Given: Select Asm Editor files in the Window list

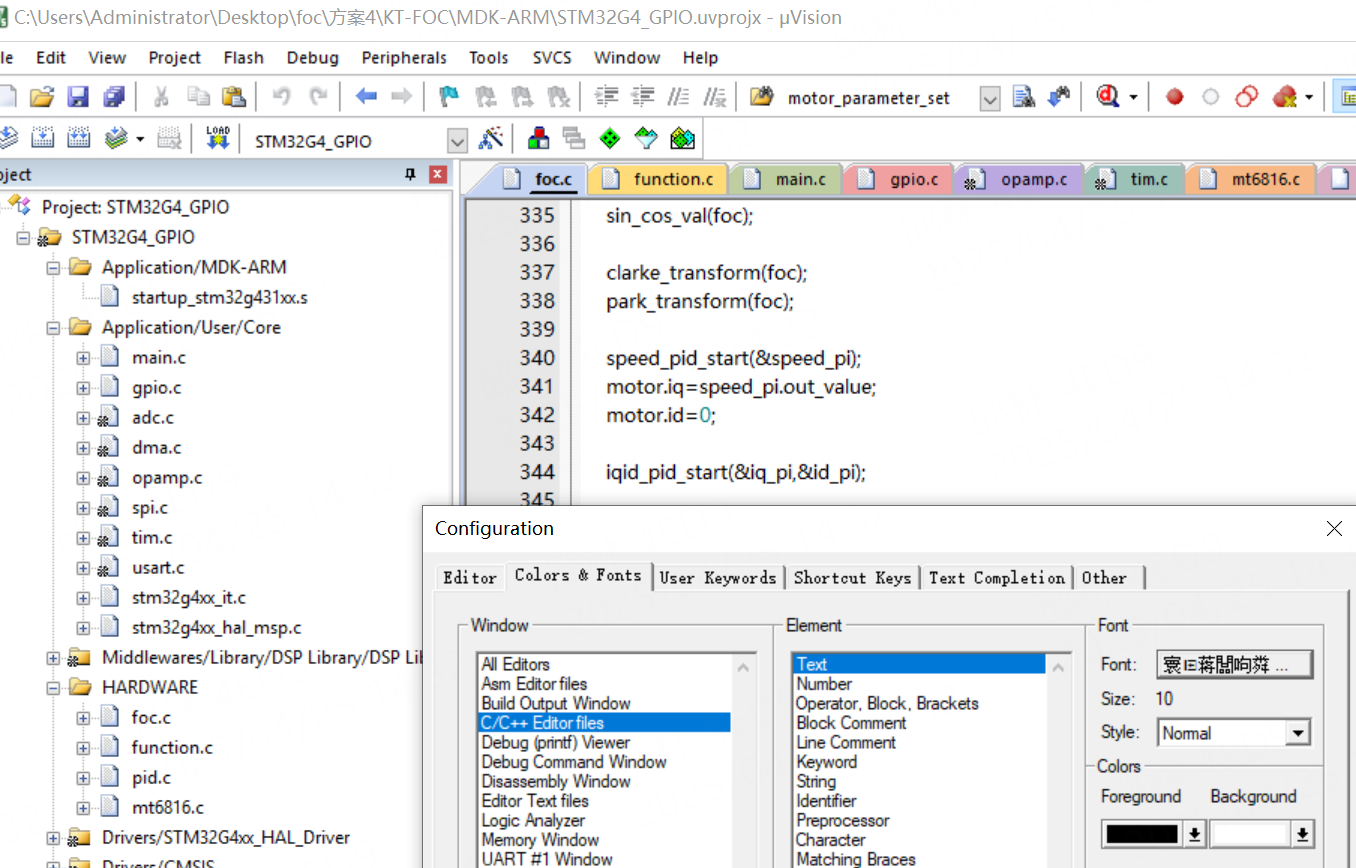Looking at the screenshot, I should click(x=534, y=684).
